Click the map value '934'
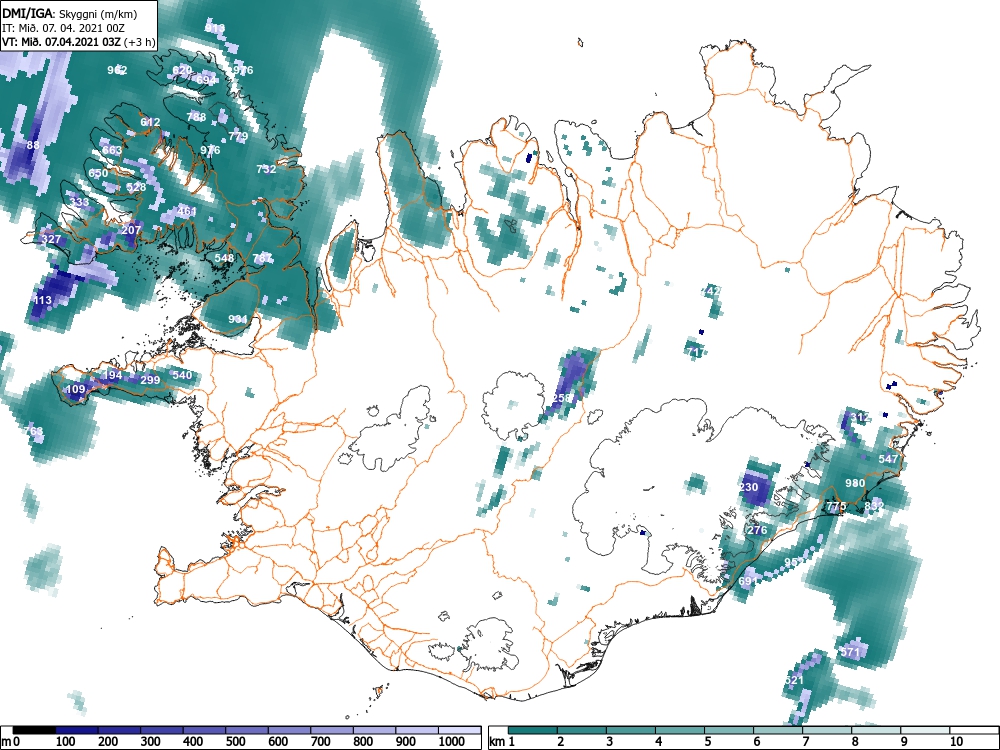1000x750 pixels. click(238, 319)
